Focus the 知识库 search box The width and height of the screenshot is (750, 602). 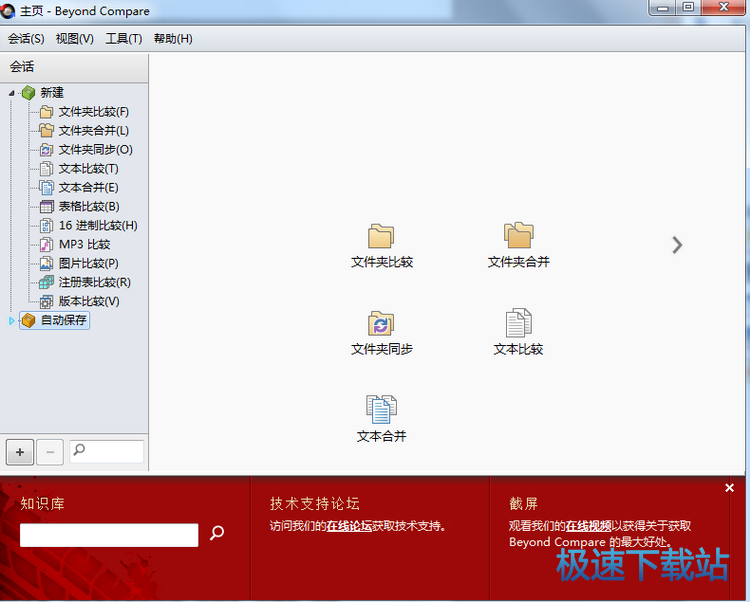pos(109,535)
